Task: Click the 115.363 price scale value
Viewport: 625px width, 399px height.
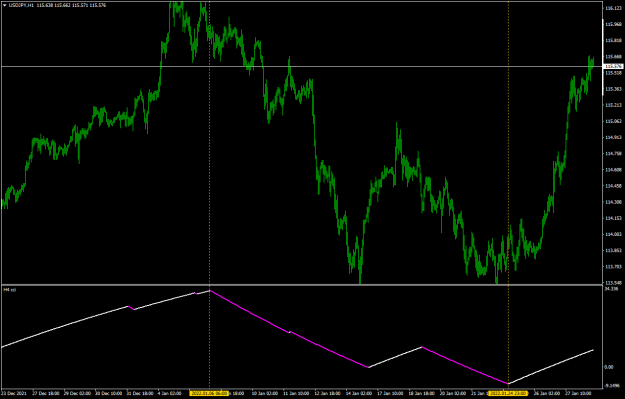Action: click(x=613, y=89)
